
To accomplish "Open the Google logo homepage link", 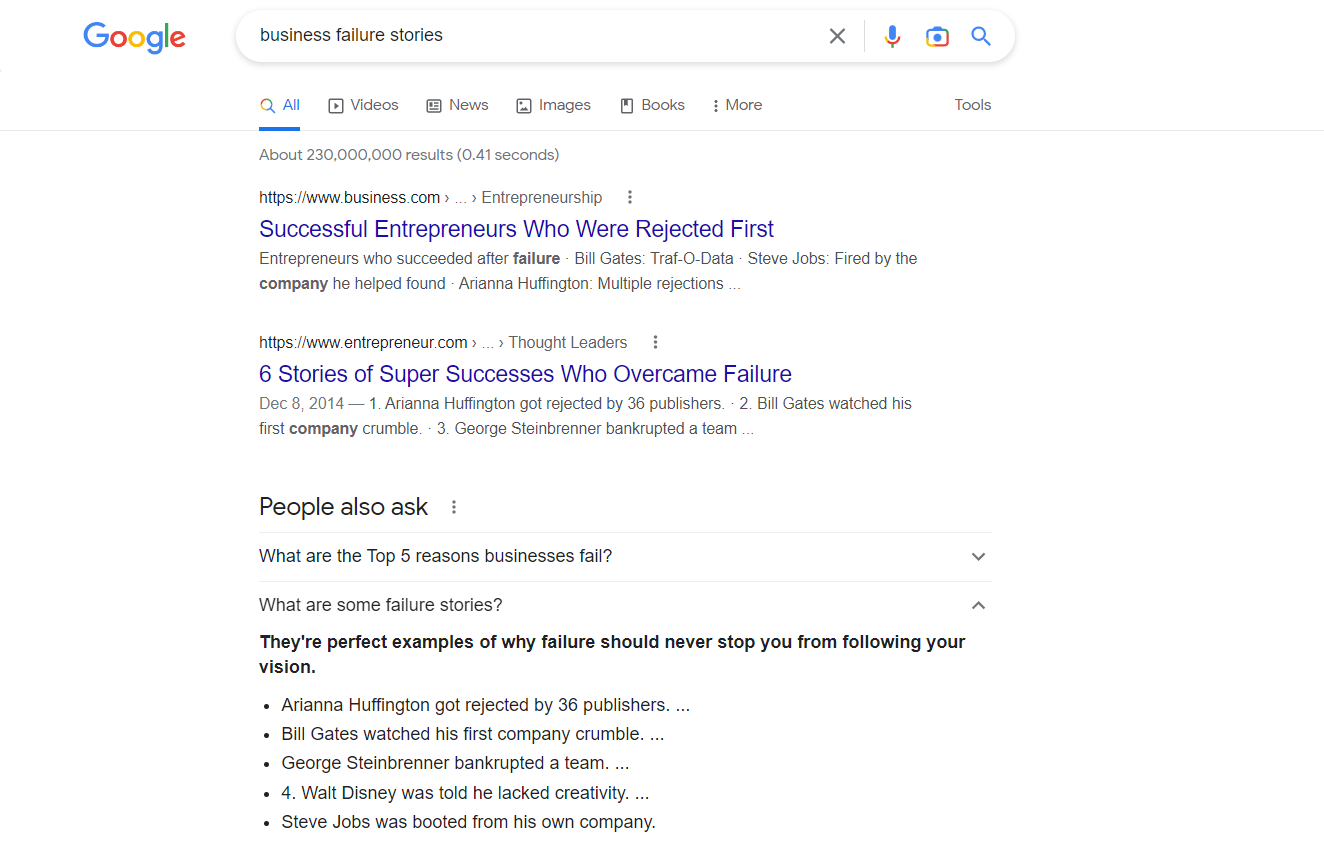I will [x=134, y=37].
